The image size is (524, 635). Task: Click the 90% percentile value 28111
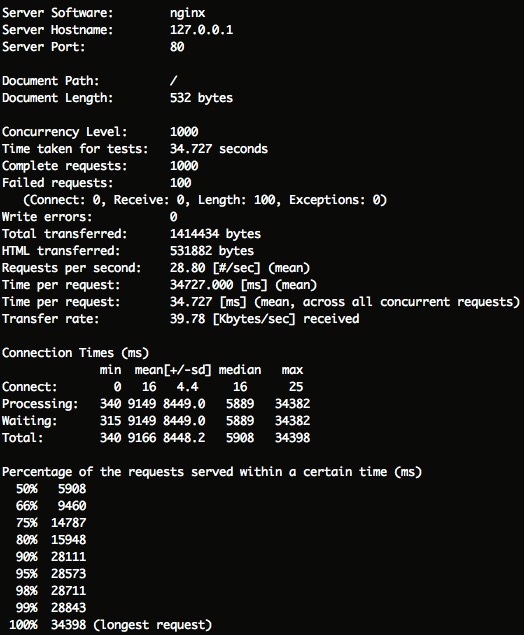click(68, 557)
